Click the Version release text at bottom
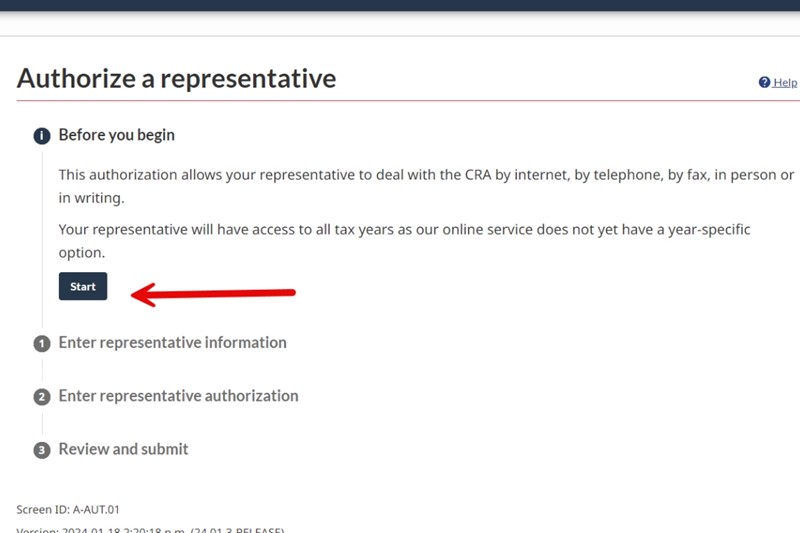The height and width of the screenshot is (533, 800). point(150,529)
